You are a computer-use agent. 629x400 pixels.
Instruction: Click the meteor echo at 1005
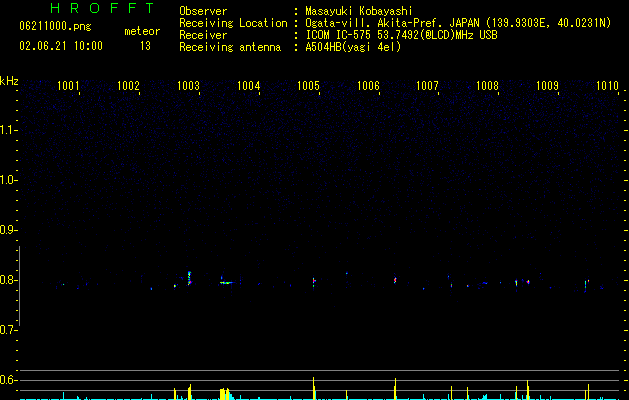click(314, 281)
